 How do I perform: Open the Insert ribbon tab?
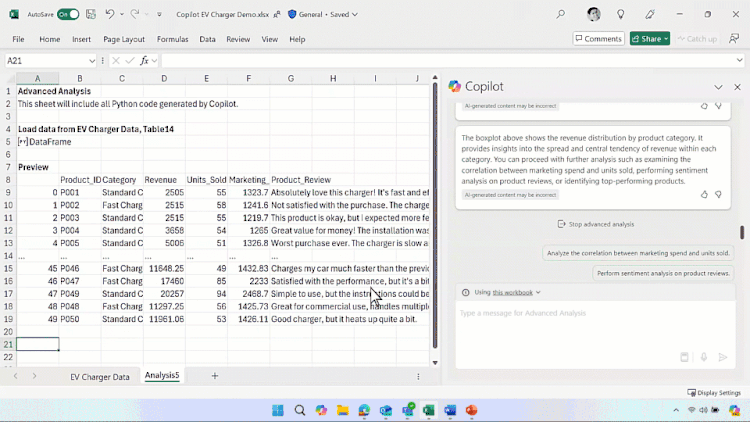(x=81, y=39)
